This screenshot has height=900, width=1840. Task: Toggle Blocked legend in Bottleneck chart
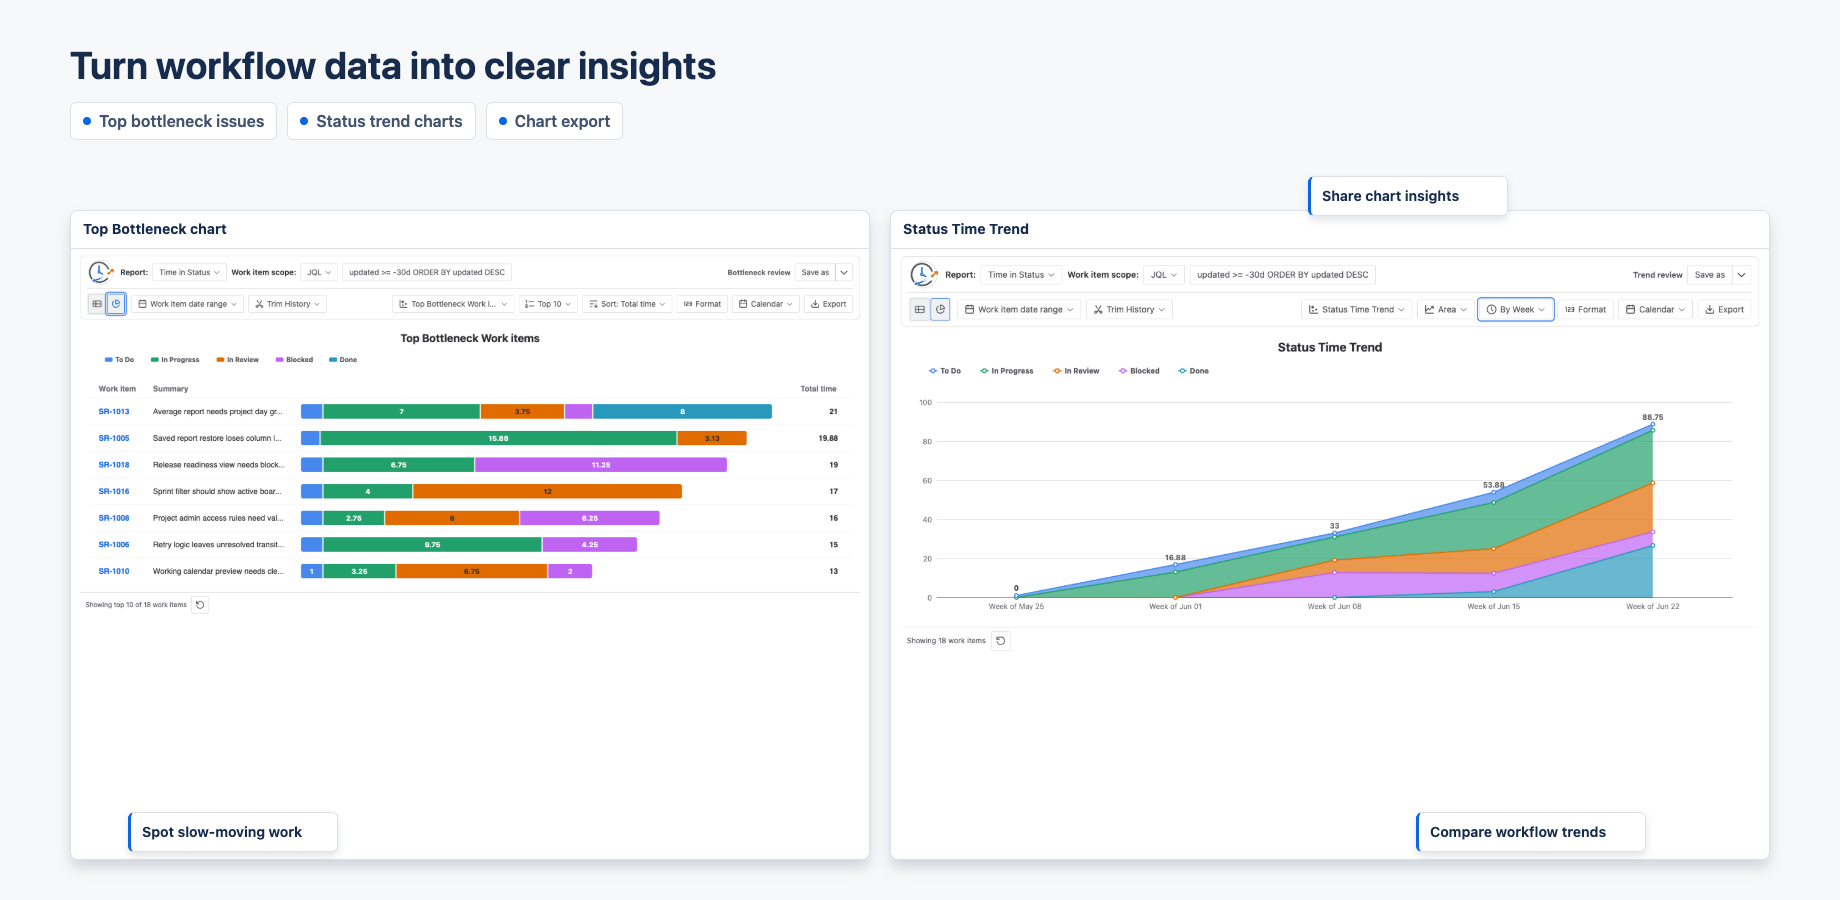pyautogui.click(x=294, y=360)
